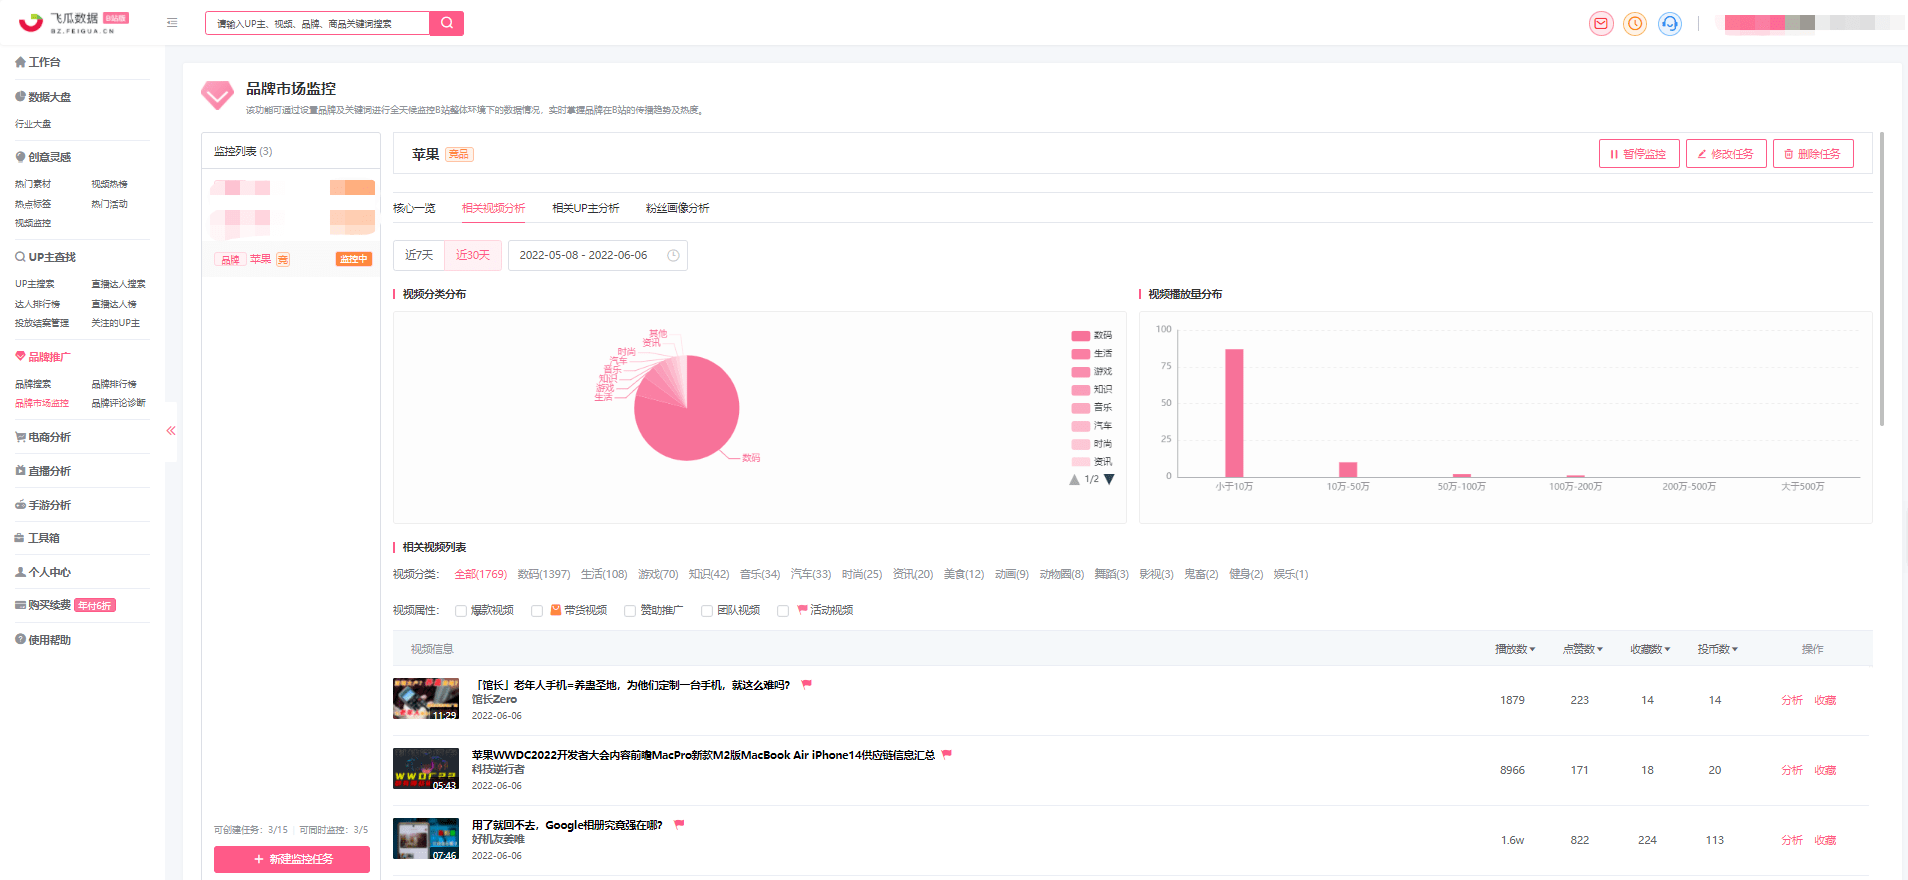Image resolution: width=1908 pixels, height=880 pixels.
Task: Filter videos by 生活(108) category
Action: [604, 575]
